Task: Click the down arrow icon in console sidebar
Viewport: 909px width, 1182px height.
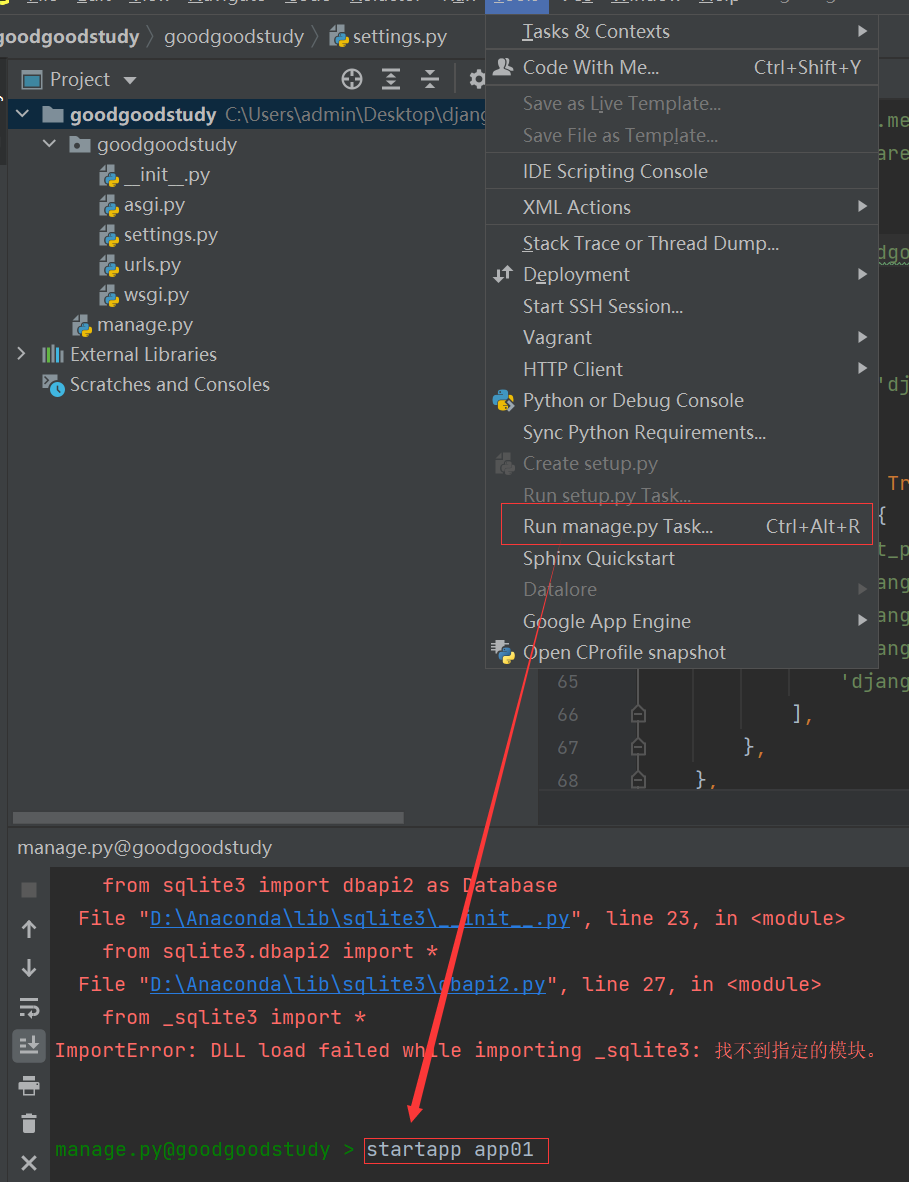Action: coord(29,968)
